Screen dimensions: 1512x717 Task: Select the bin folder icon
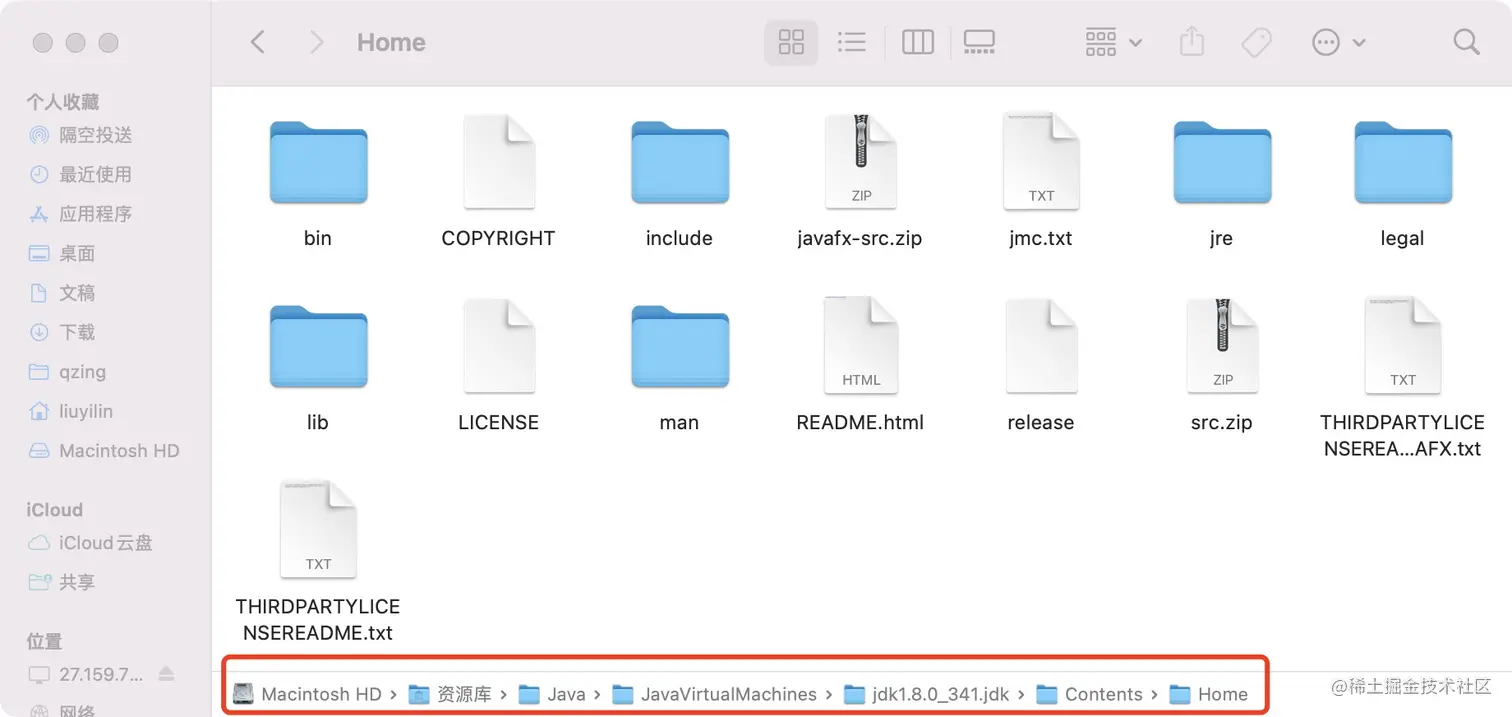(x=318, y=163)
